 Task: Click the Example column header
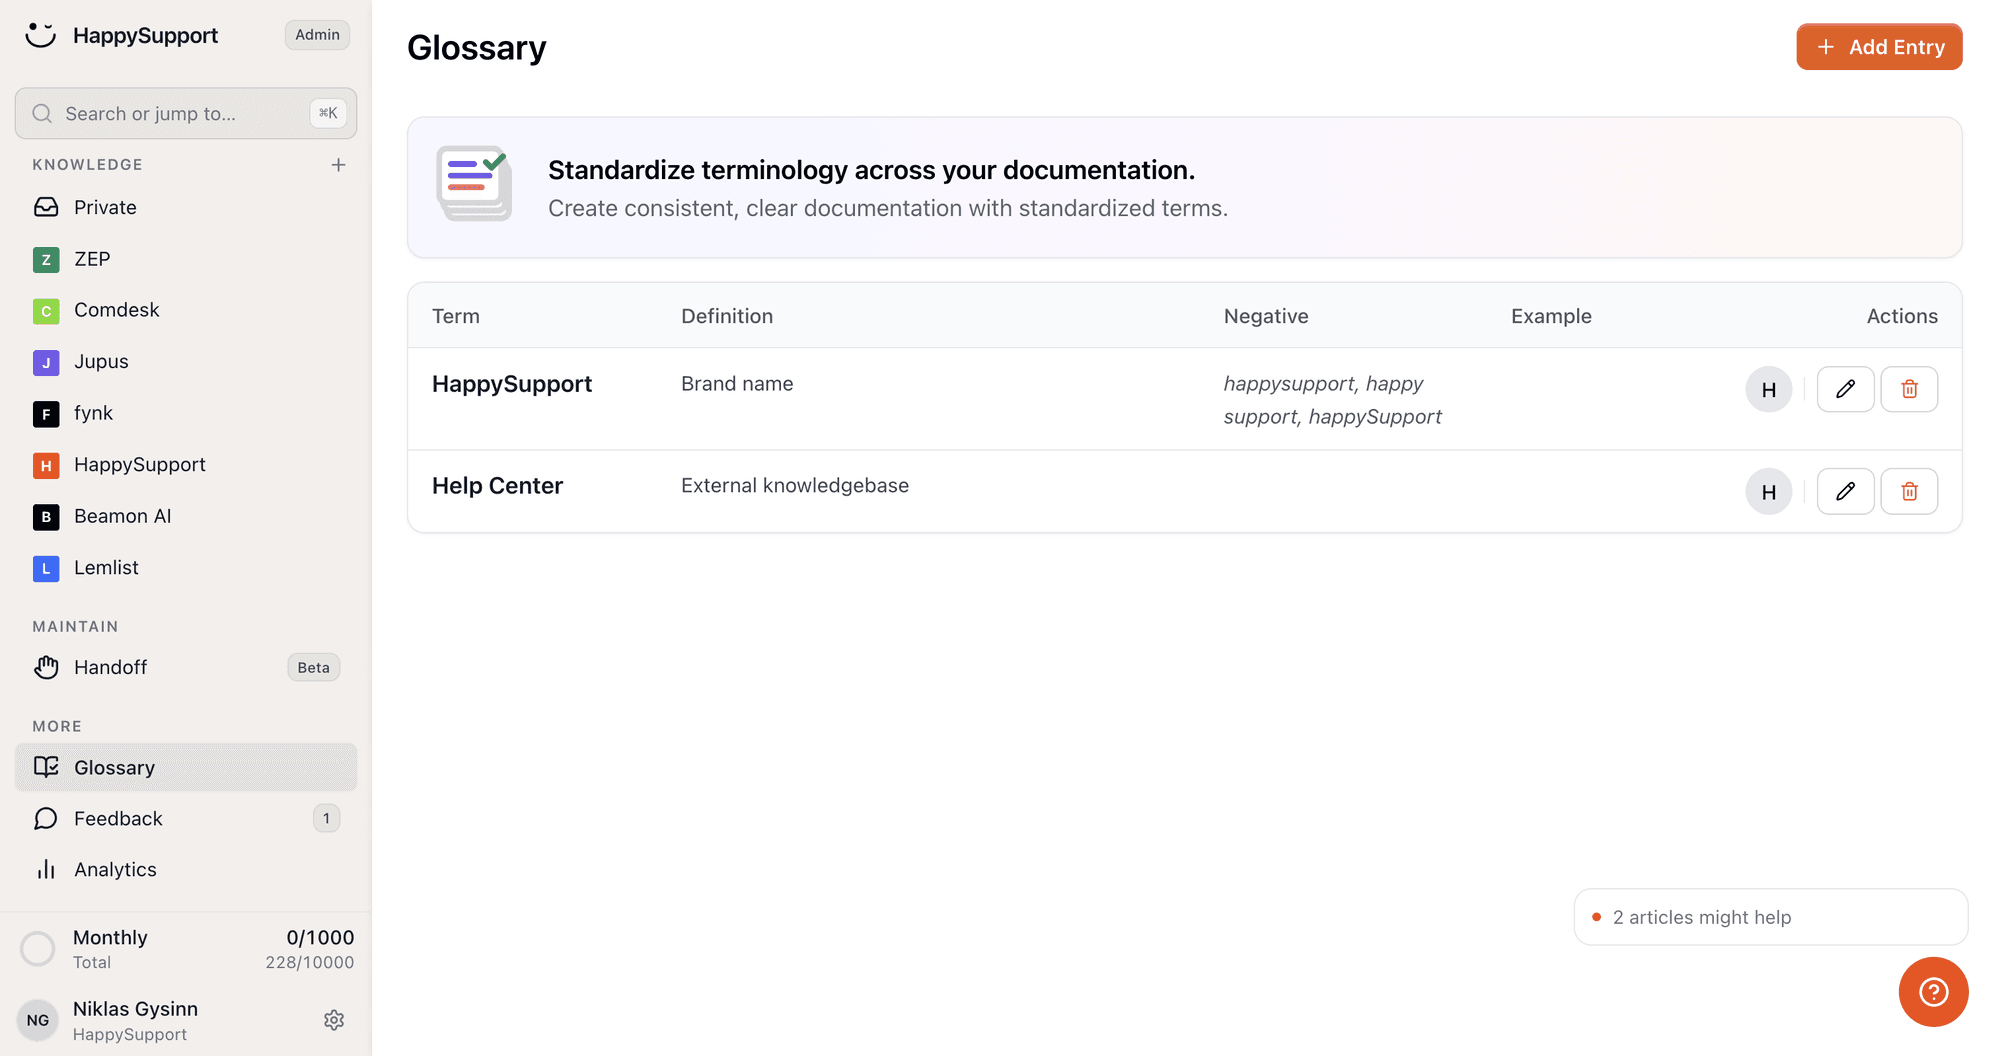[x=1551, y=316]
